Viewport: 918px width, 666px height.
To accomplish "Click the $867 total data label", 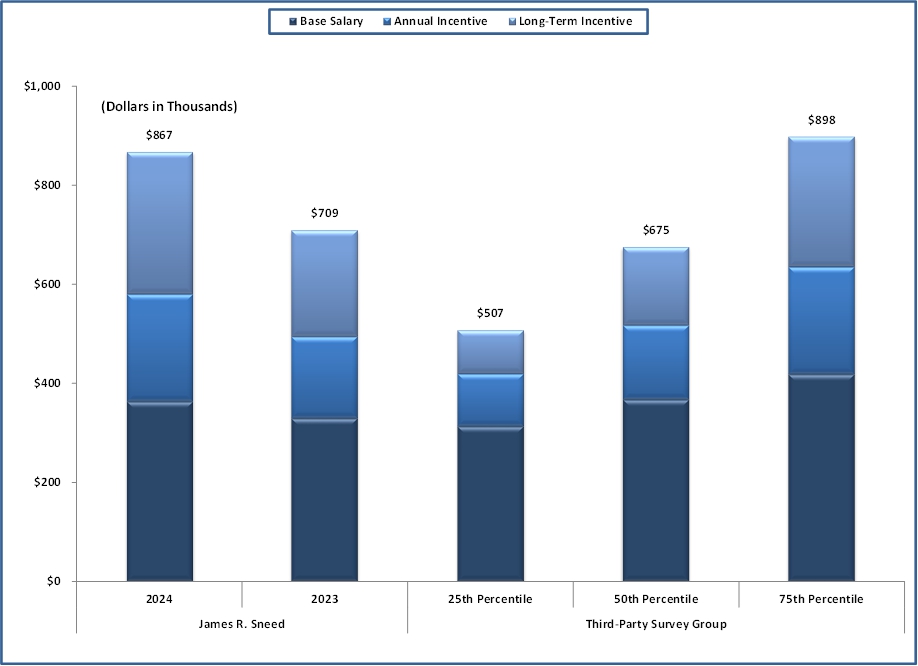I will tap(159, 135).
